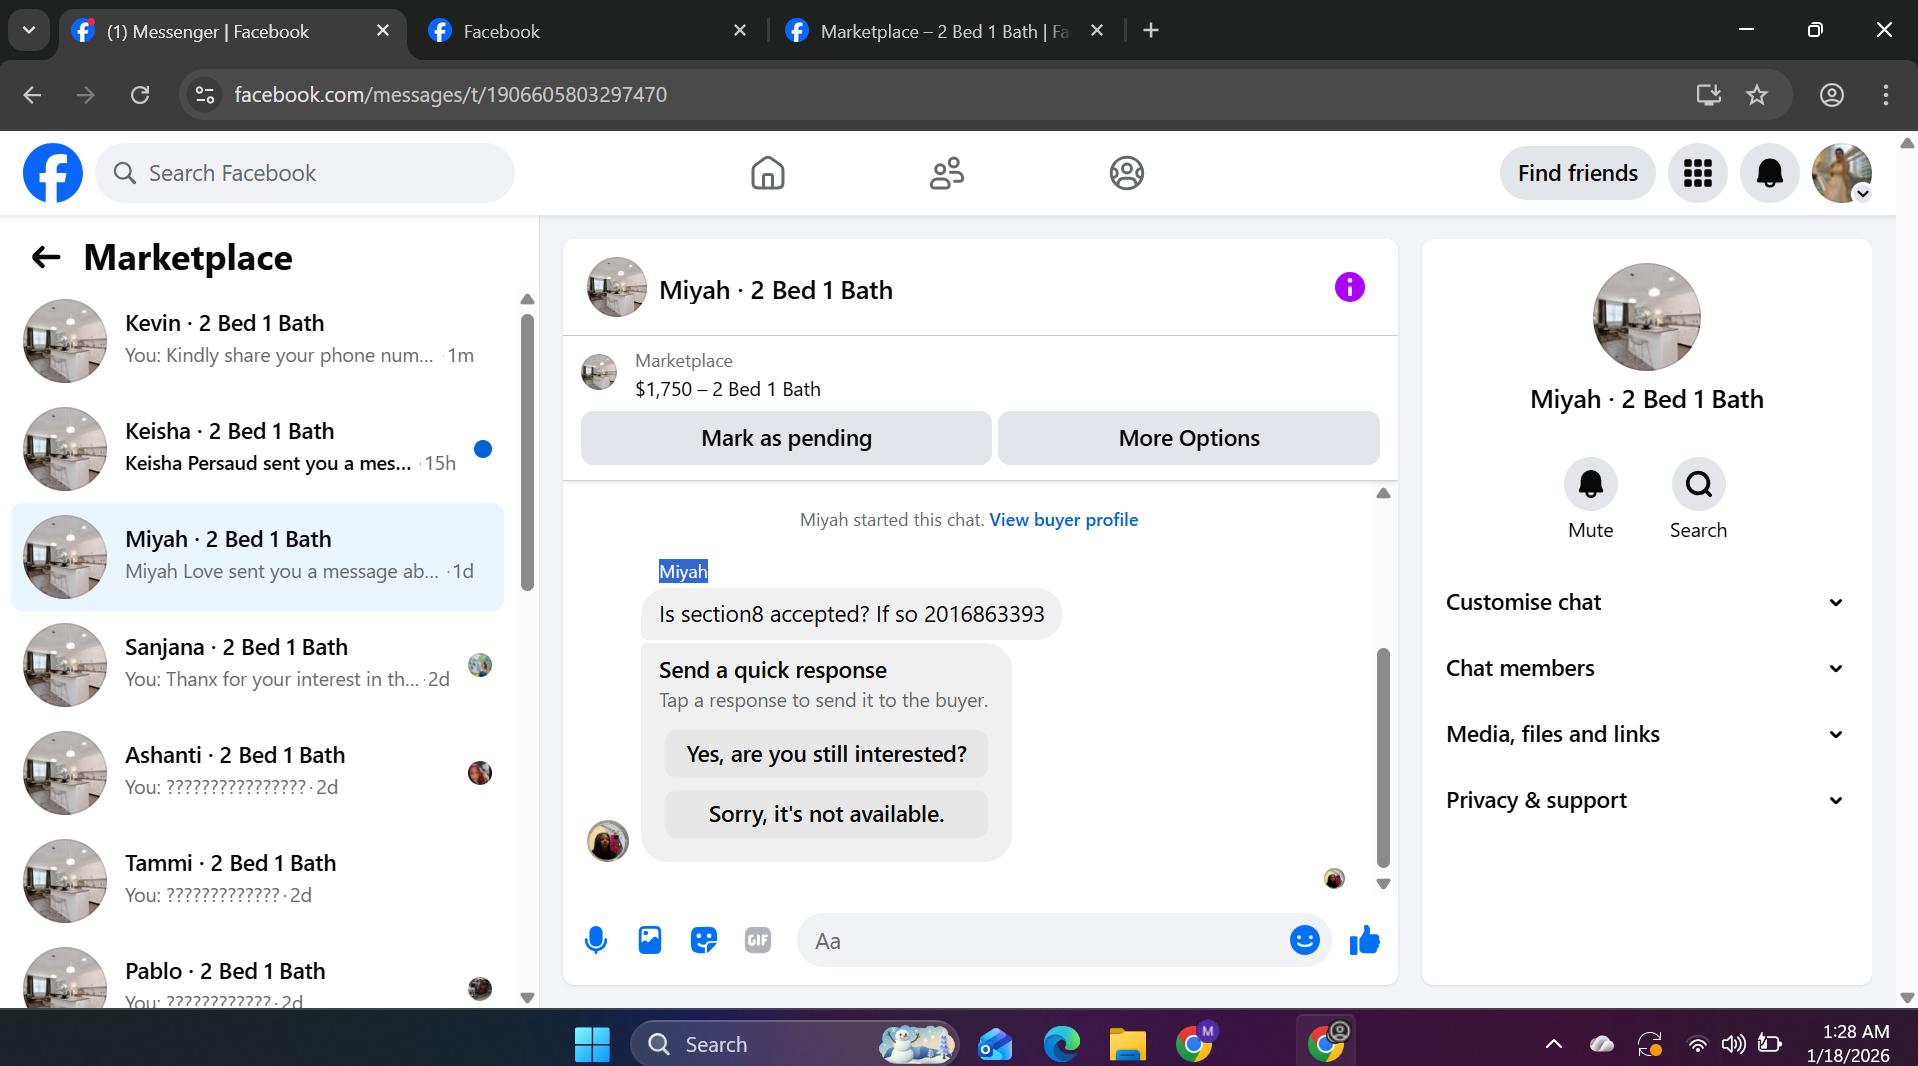This screenshot has height=1066, width=1918.
Task: Select Miyah · 2 Bed 1 Bath conversation
Action: (258, 557)
